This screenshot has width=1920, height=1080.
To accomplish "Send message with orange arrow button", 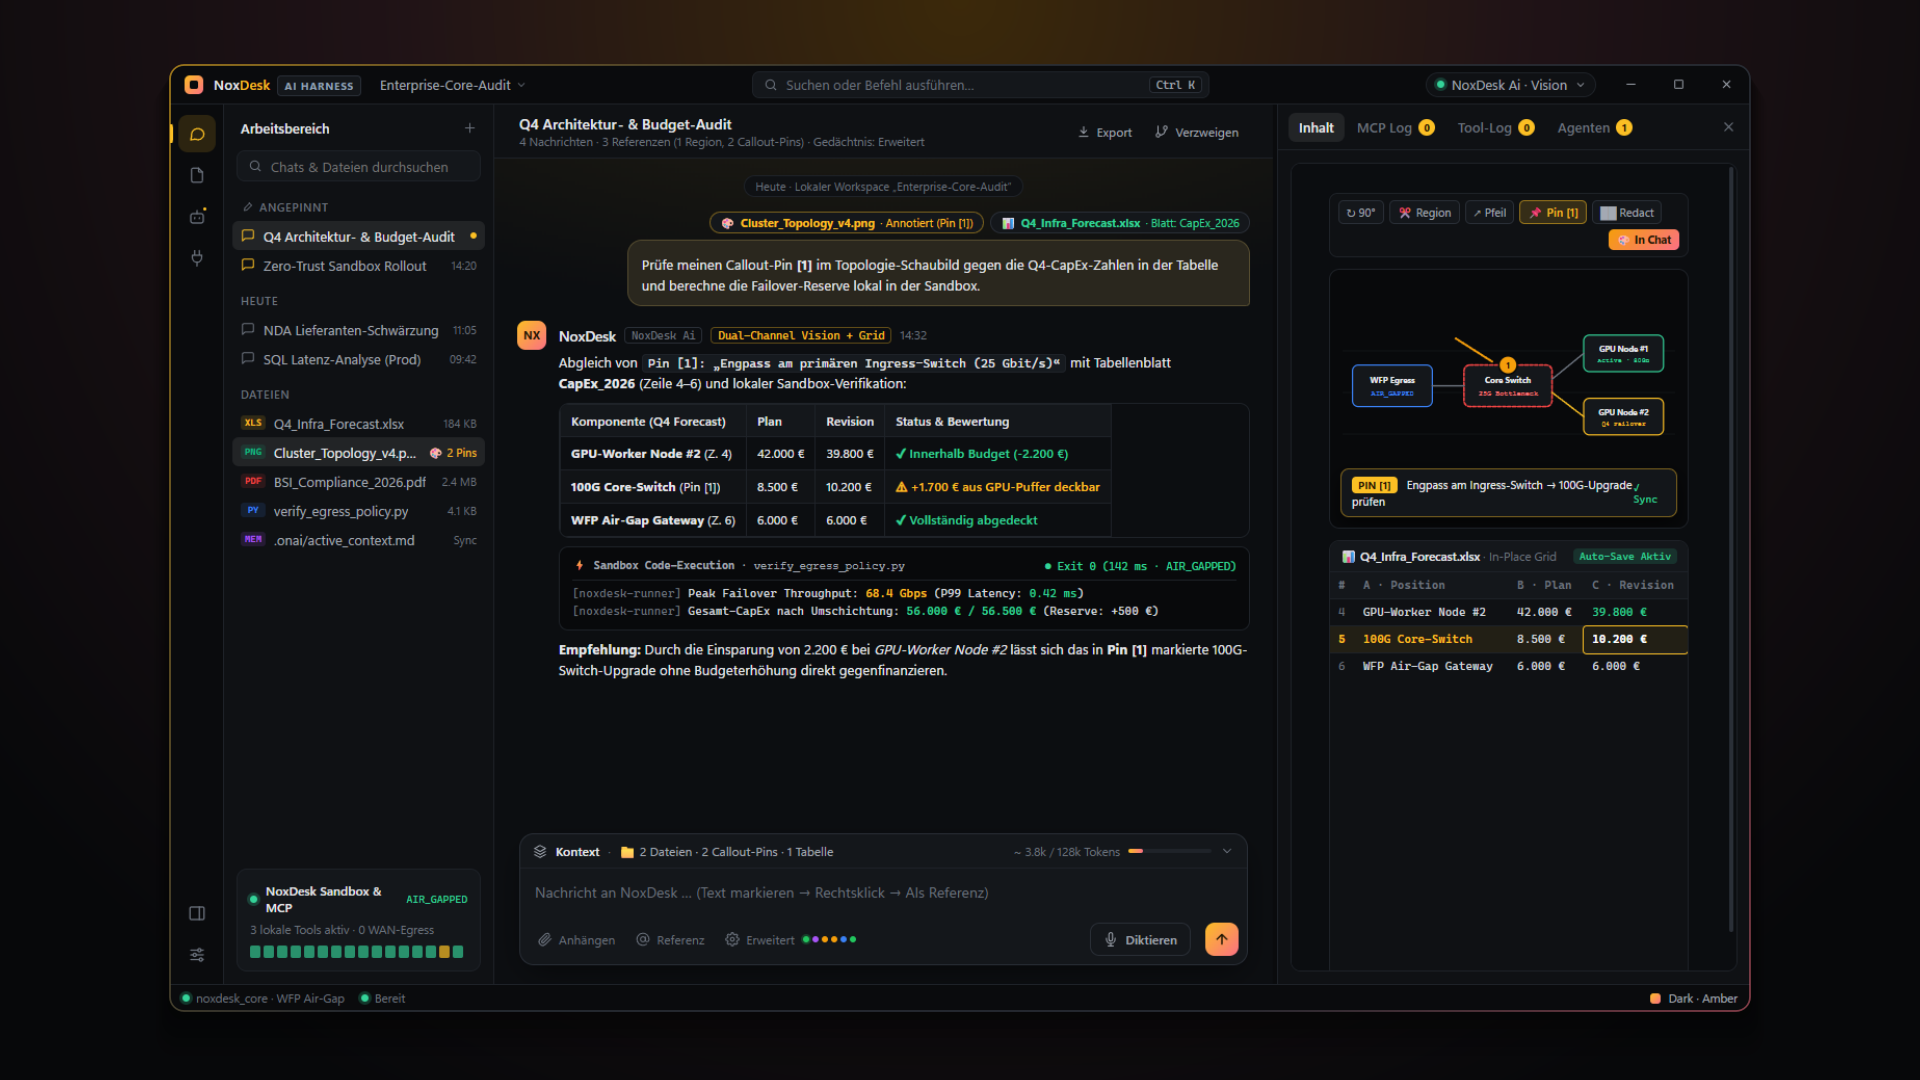I will [x=1221, y=939].
